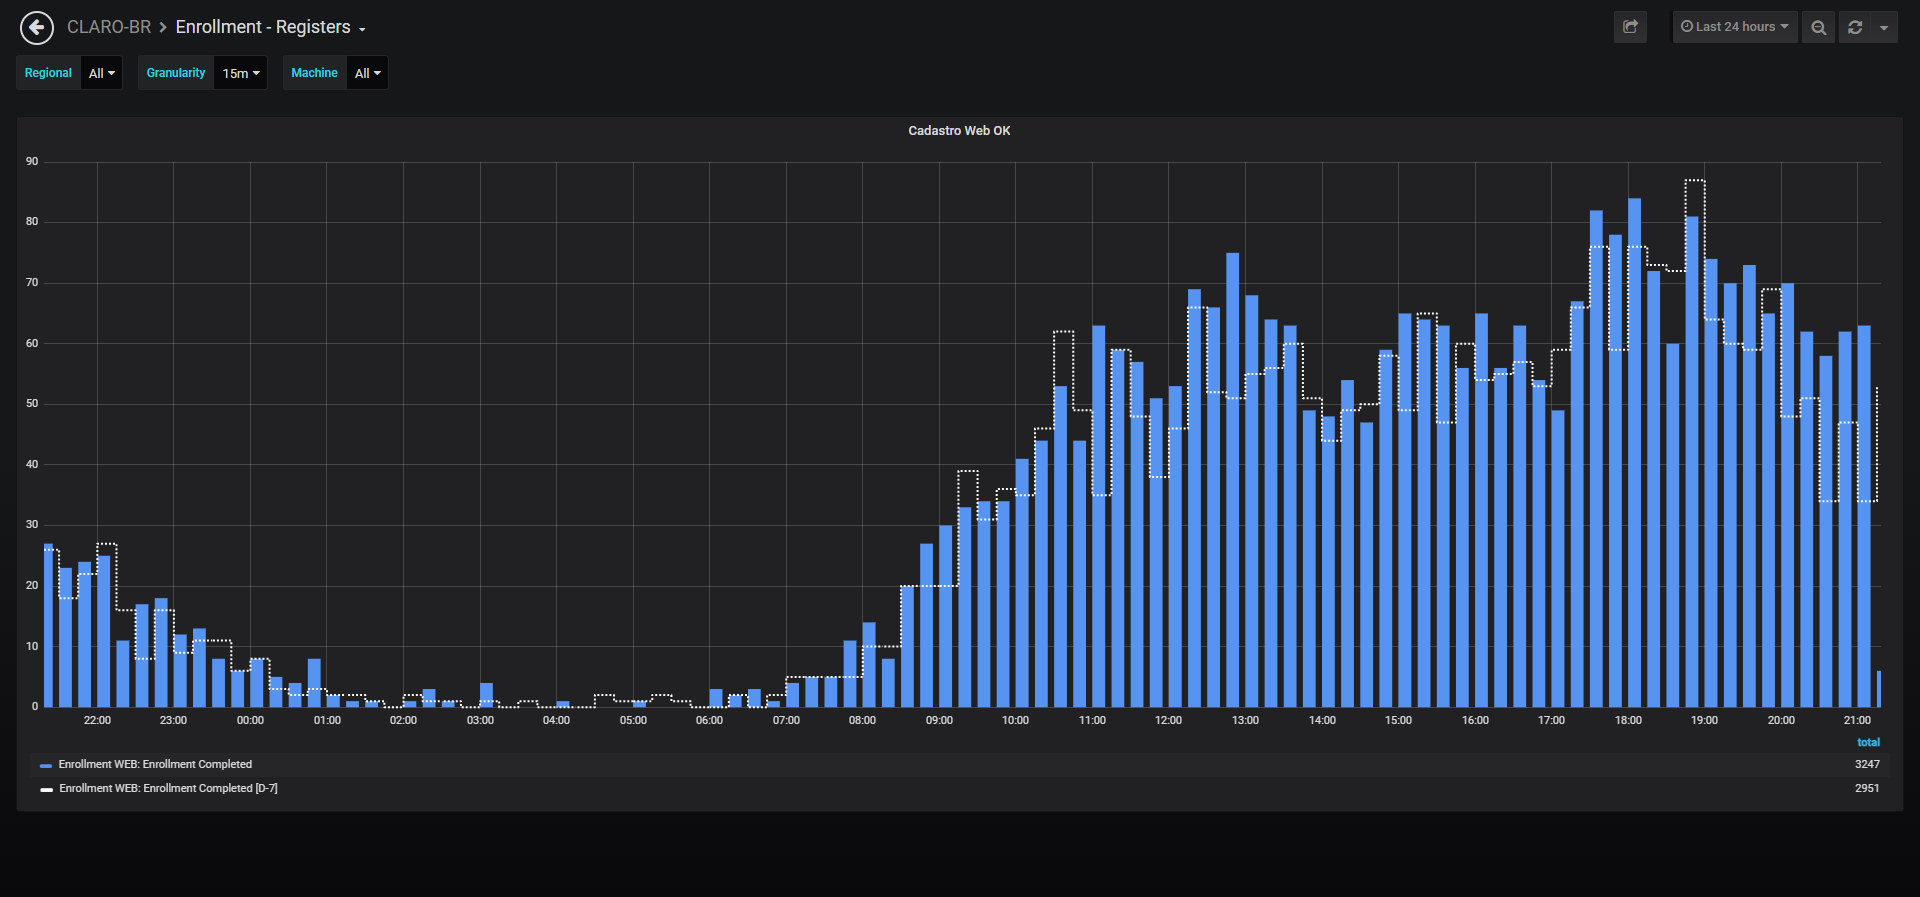Screen dimensions: 1920x897
Task: Click the 50 y-axis label
Action: (32, 403)
